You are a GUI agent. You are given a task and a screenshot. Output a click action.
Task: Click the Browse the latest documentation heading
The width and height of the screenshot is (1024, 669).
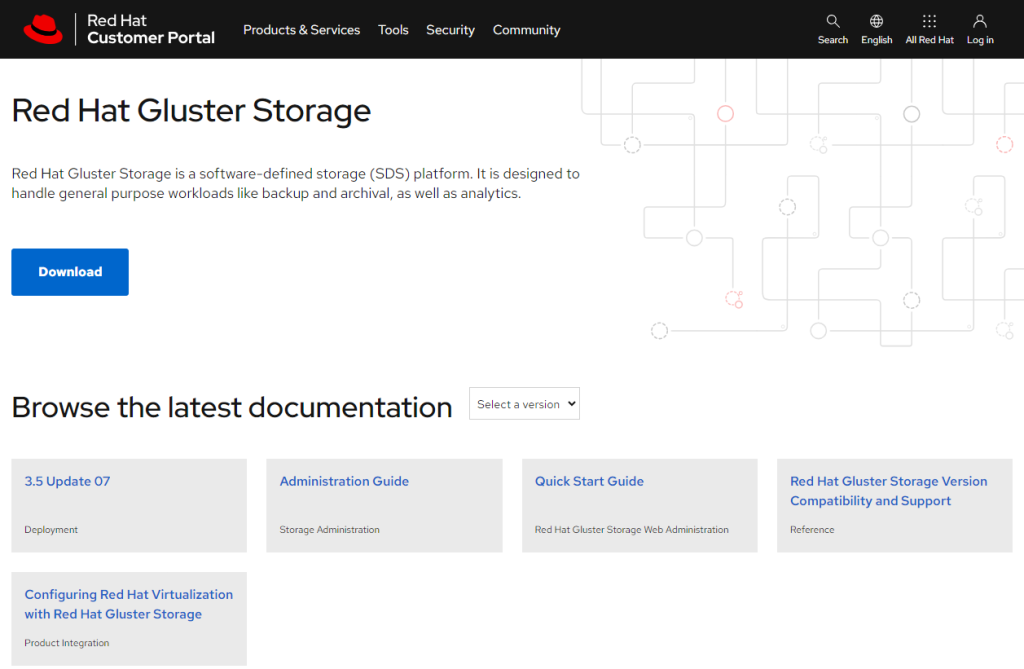(x=232, y=407)
